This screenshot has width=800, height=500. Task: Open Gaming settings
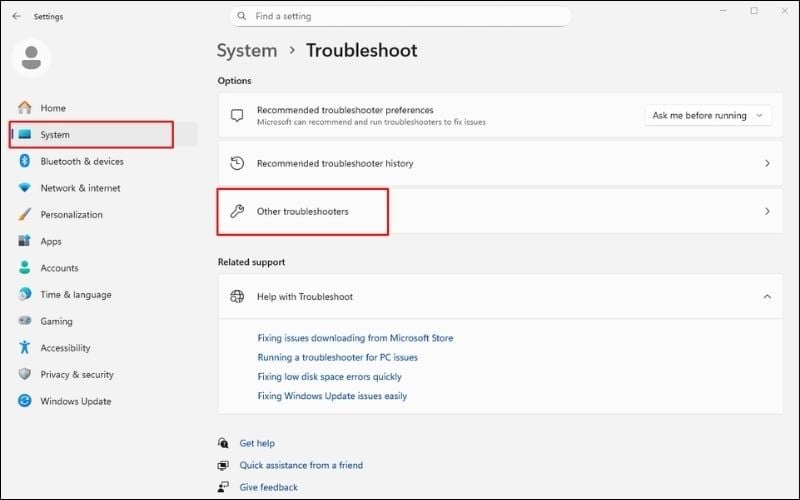coord(57,321)
